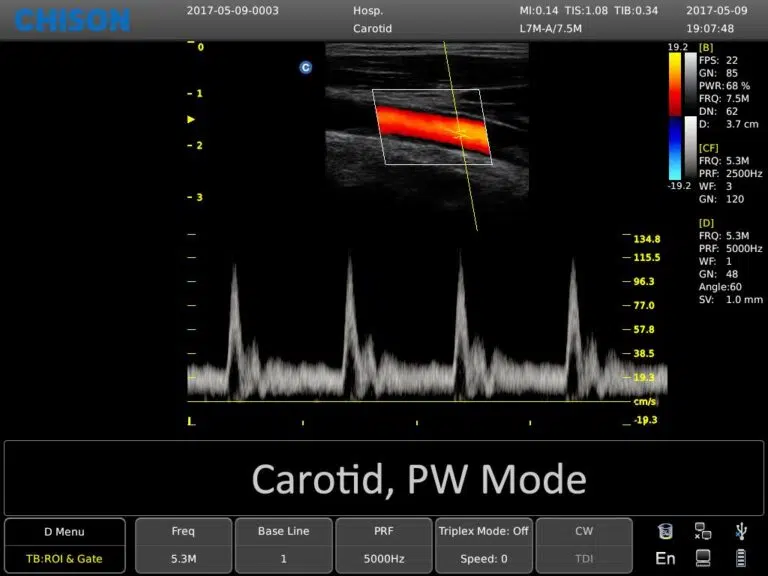Click the computer monitor icon
Image resolution: width=768 pixels, height=576 pixels.
coord(703,558)
